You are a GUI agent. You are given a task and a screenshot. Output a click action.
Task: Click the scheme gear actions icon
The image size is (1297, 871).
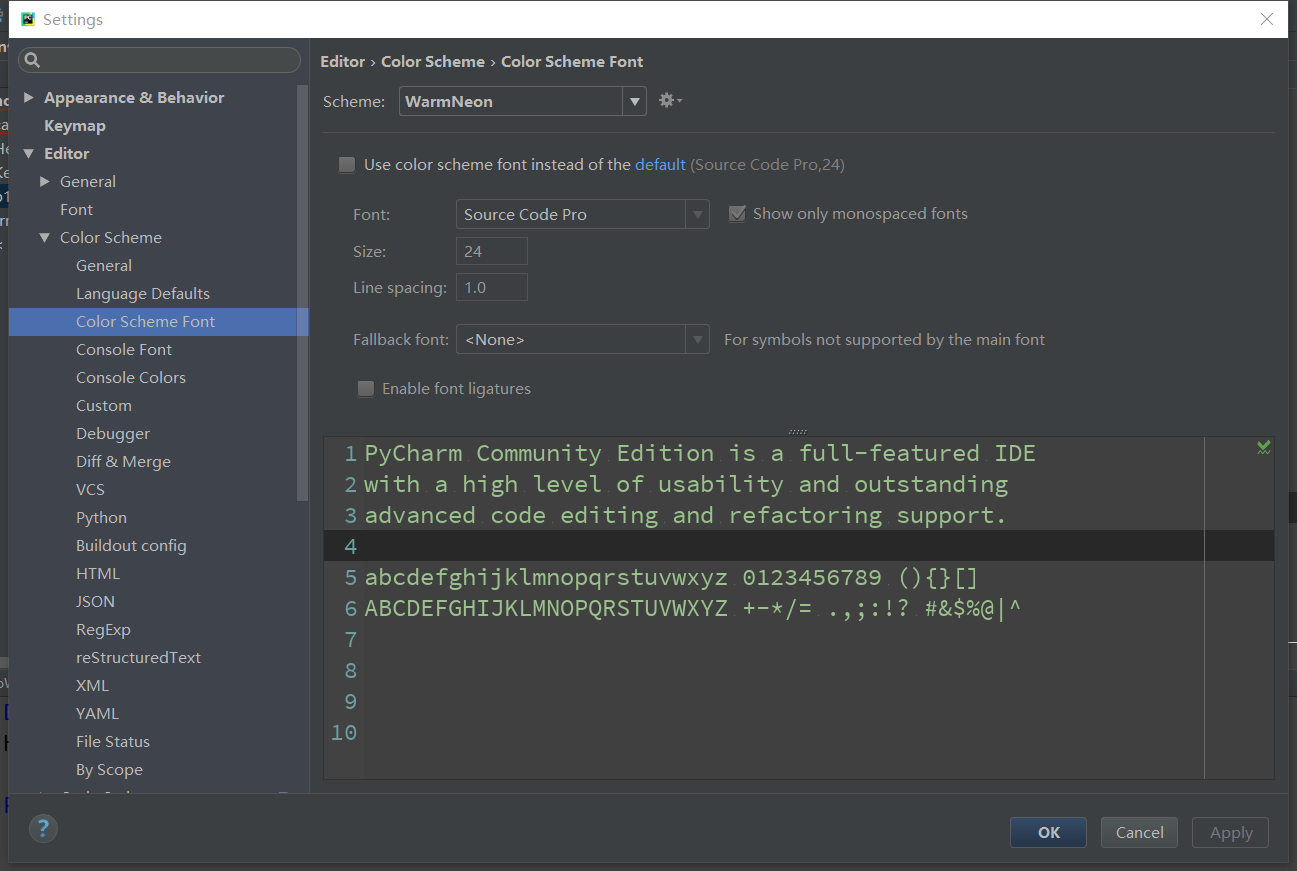[670, 100]
